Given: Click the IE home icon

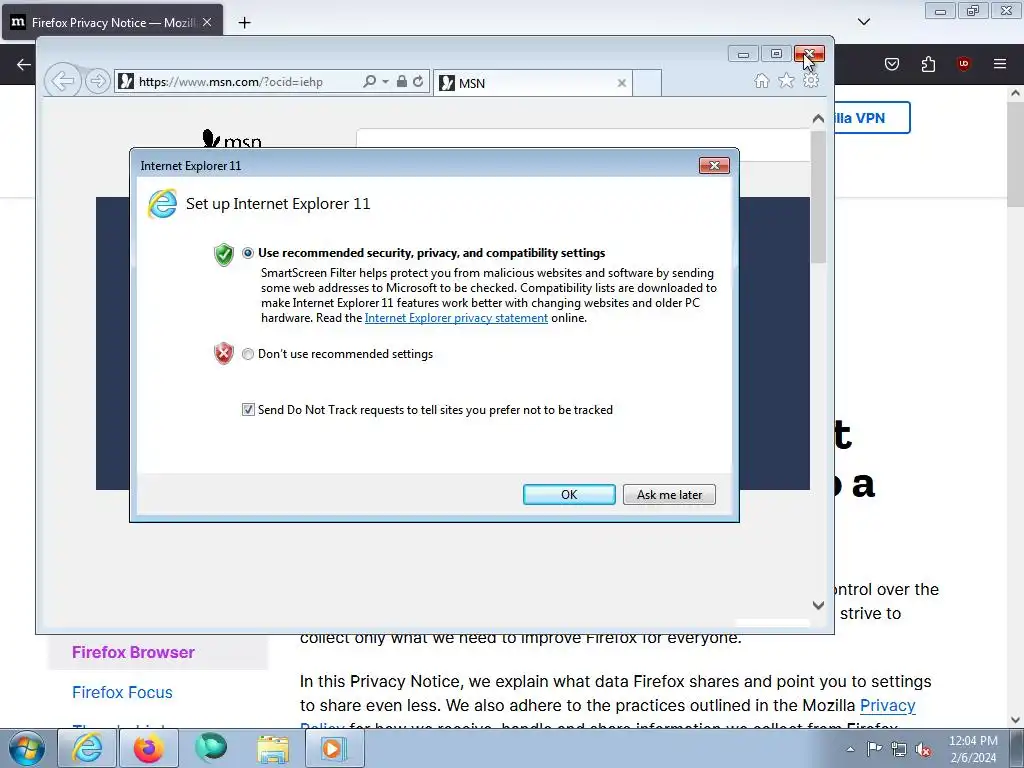Looking at the screenshot, I should (761, 80).
